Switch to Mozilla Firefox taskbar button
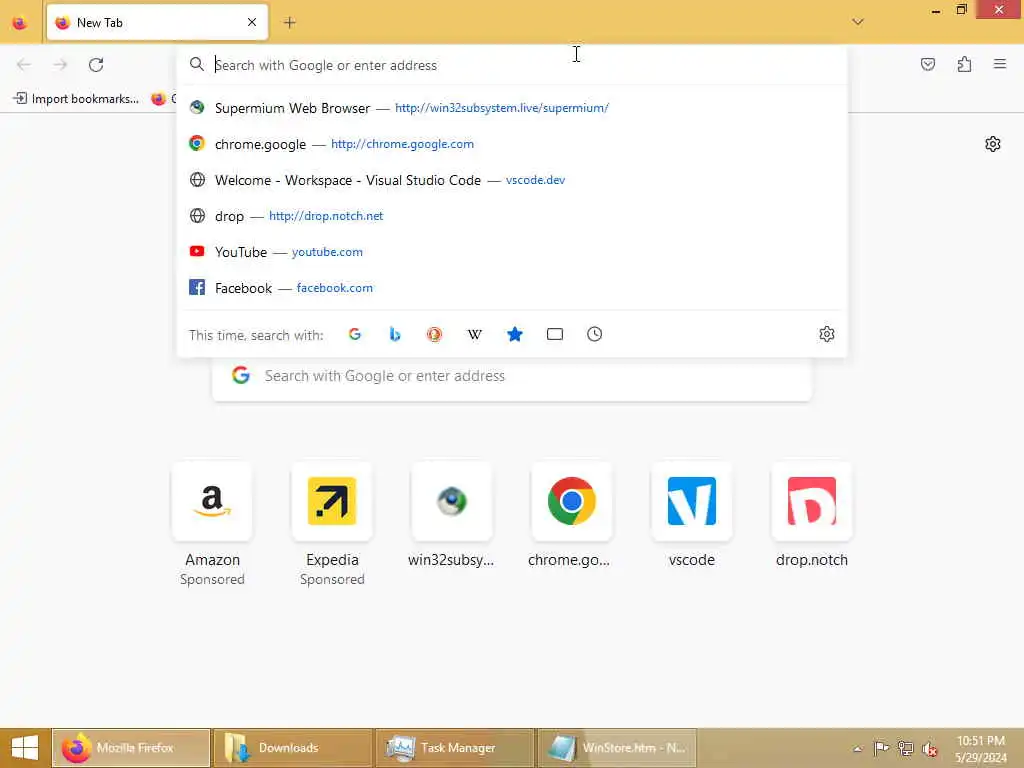Image resolution: width=1024 pixels, height=768 pixels. point(131,748)
